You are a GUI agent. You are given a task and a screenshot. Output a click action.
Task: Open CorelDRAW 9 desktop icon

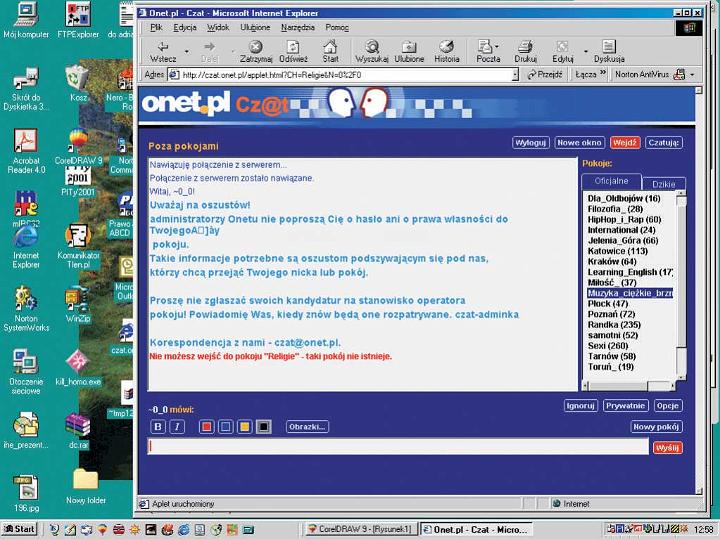click(78, 147)
